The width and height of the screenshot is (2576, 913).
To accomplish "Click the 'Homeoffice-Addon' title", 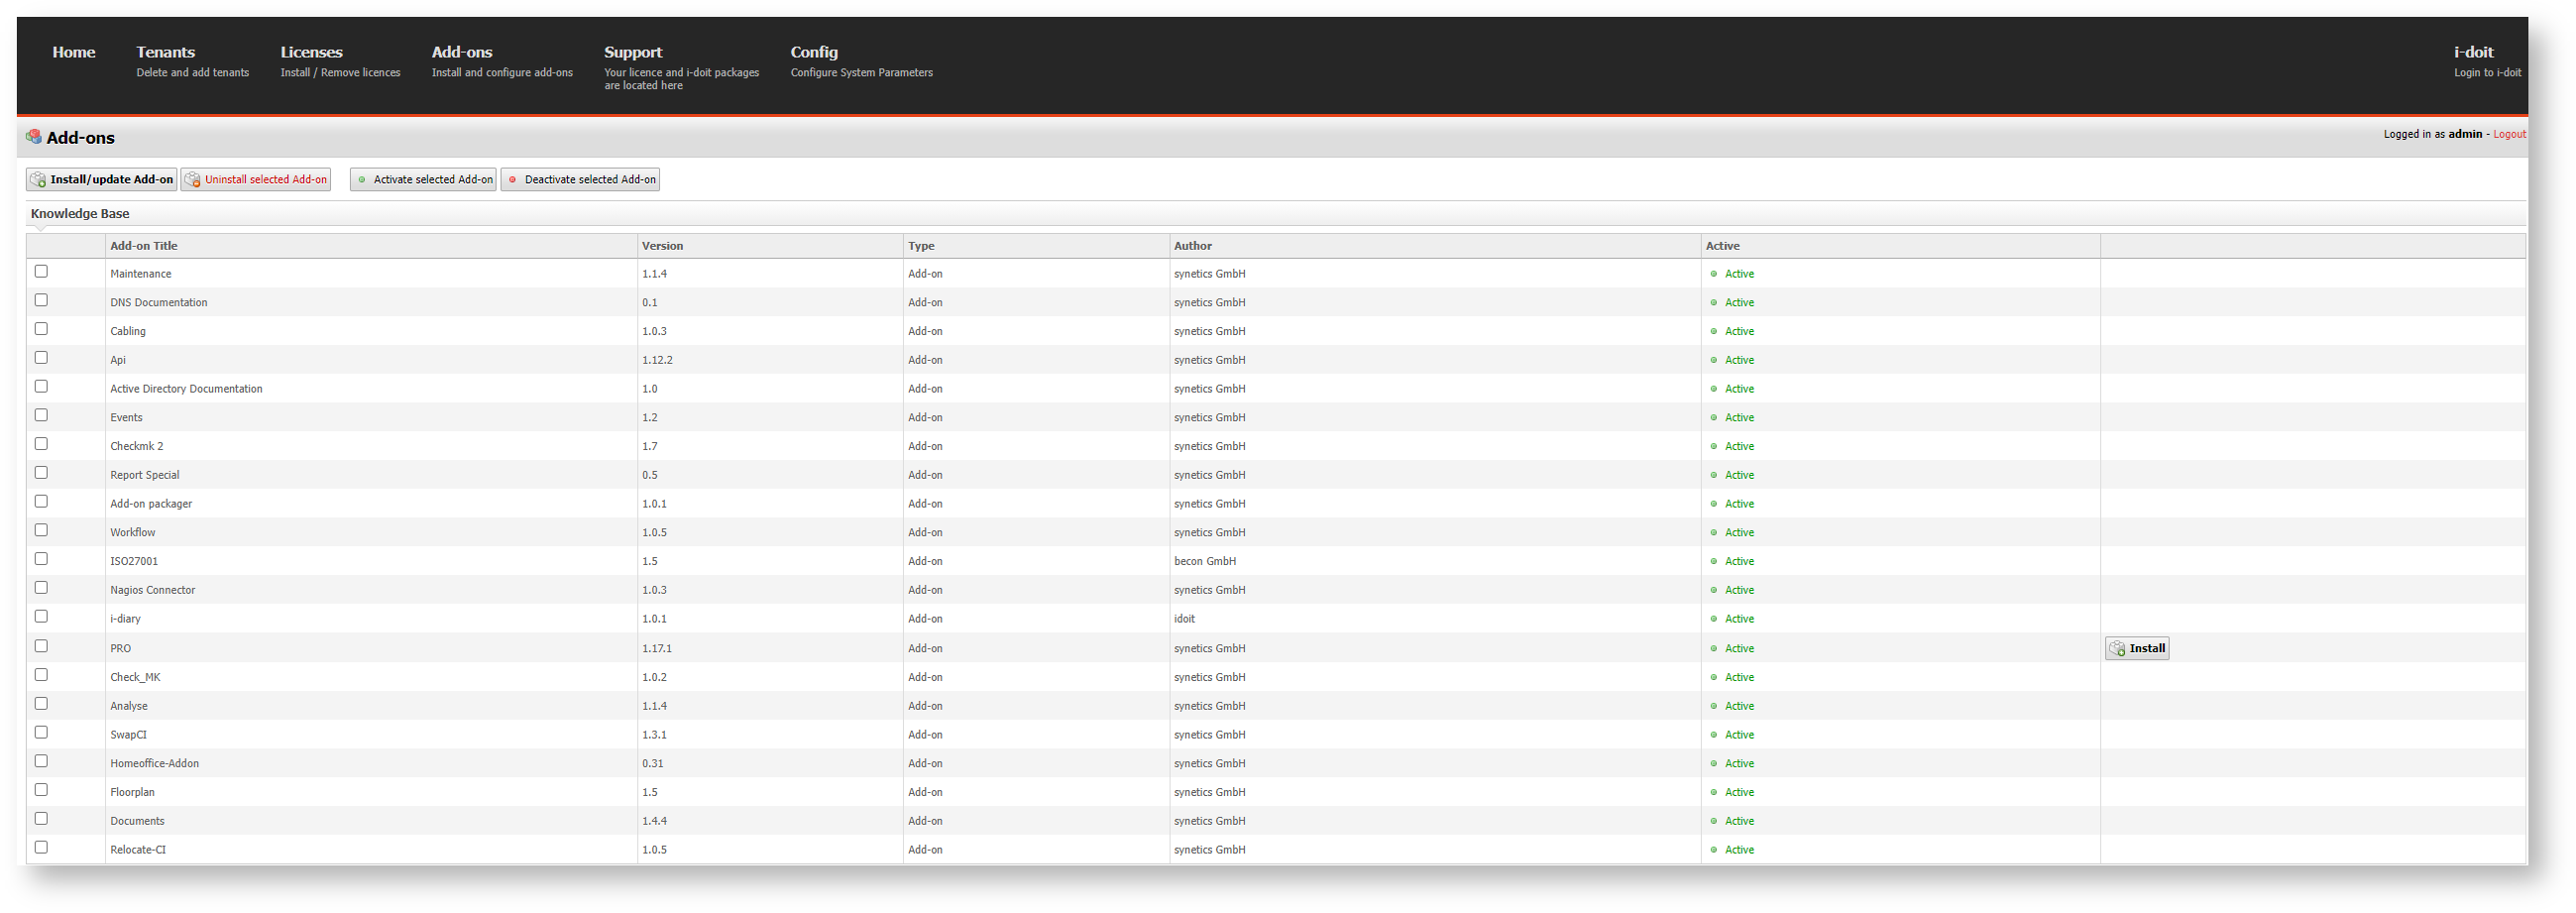I will pyautogui.click(x=155, y=764).
